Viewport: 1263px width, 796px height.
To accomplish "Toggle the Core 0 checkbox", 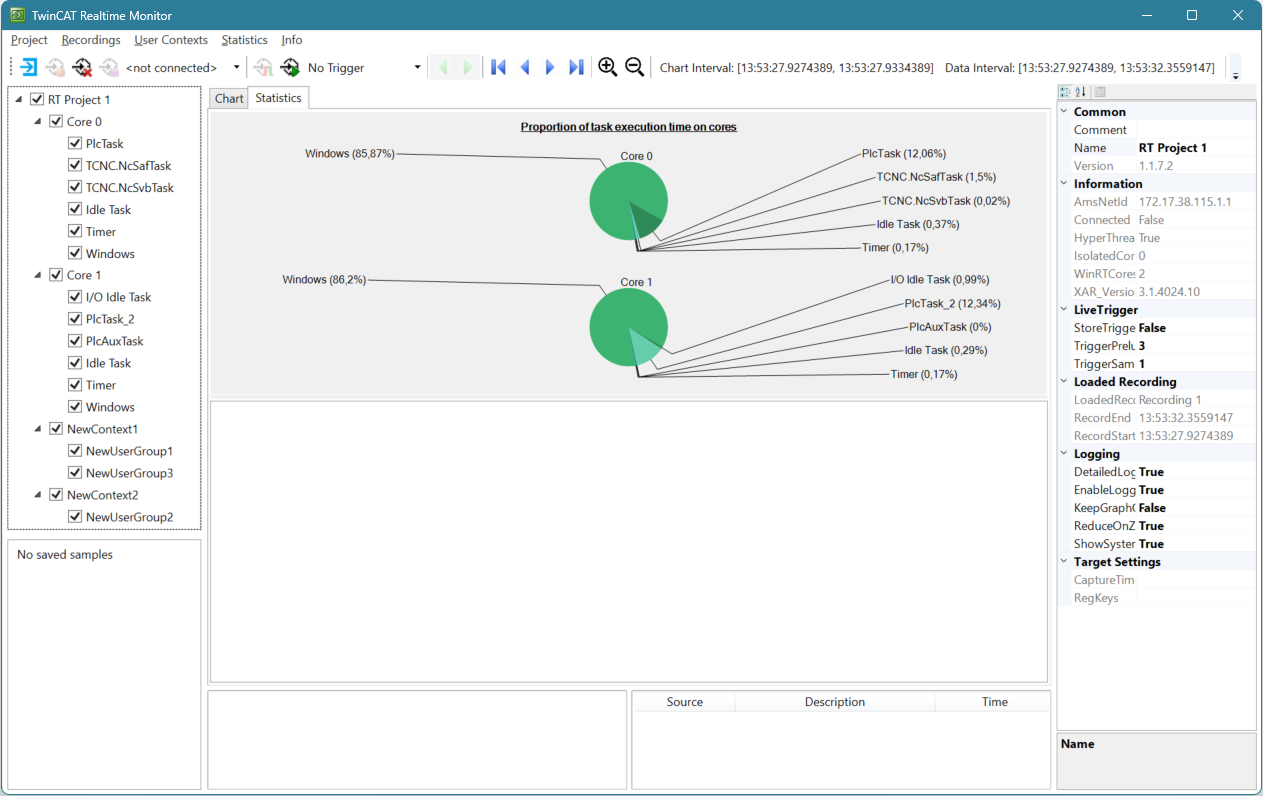I will (x=56, y=122).
